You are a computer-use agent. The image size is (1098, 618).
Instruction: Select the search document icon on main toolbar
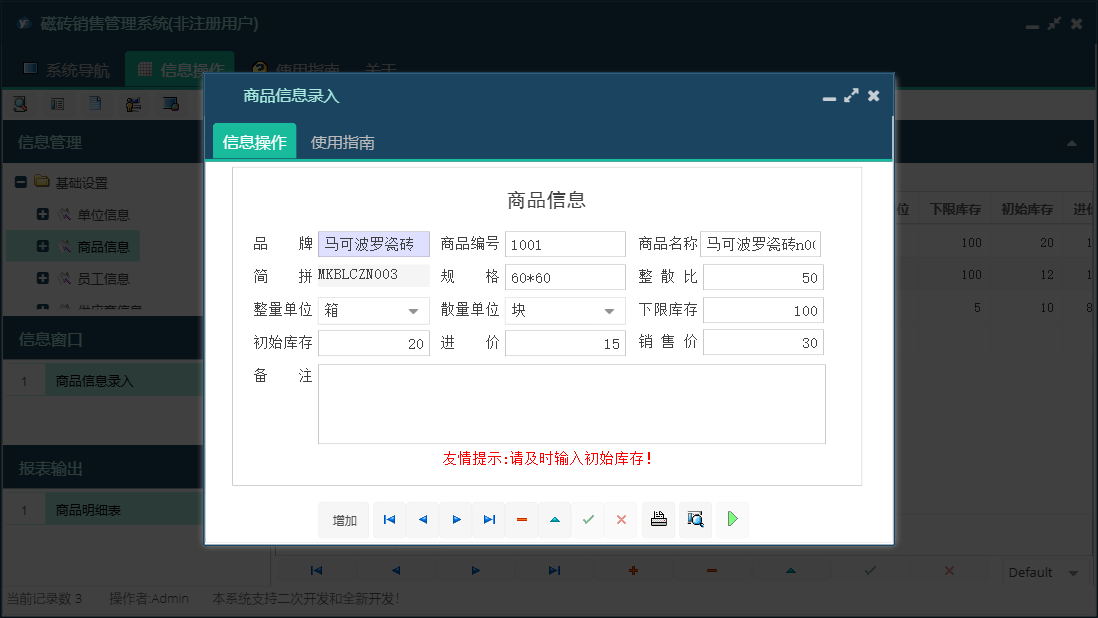[x=20, y=103]
